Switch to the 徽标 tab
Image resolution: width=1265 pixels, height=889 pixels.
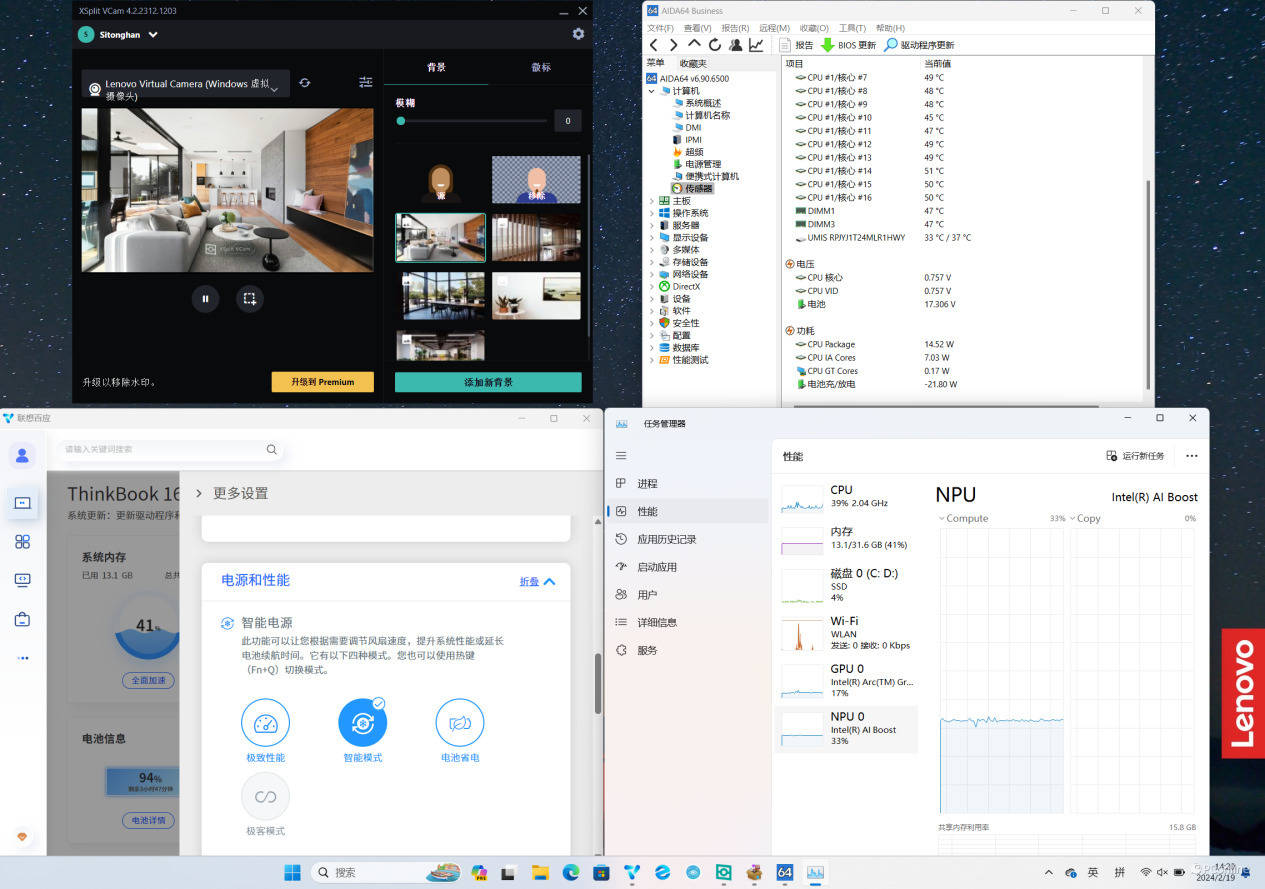point(540,67)
